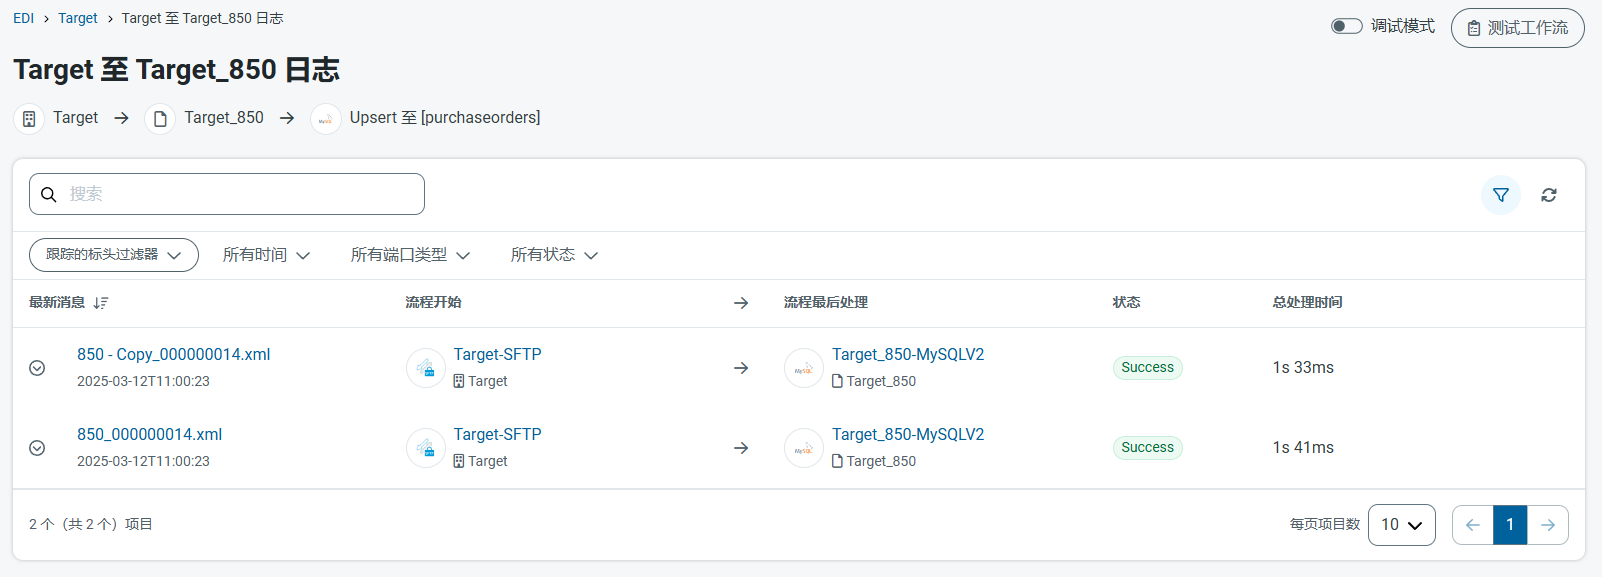Click the Target building icon in workflow path

point(29,119)
